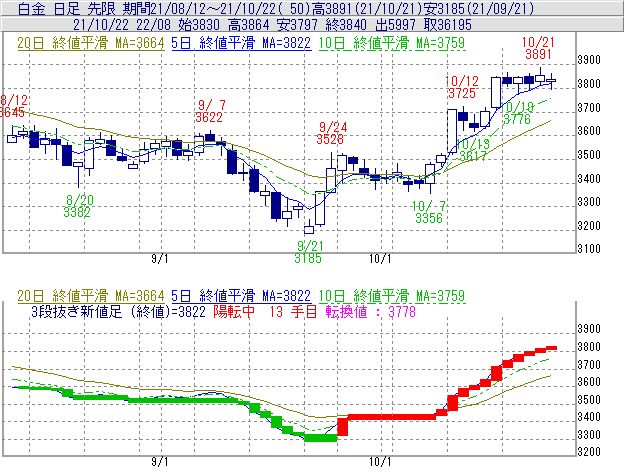Click the 9/21 3185 low label
The image size is (624, 475).
(x=309, y=252)
